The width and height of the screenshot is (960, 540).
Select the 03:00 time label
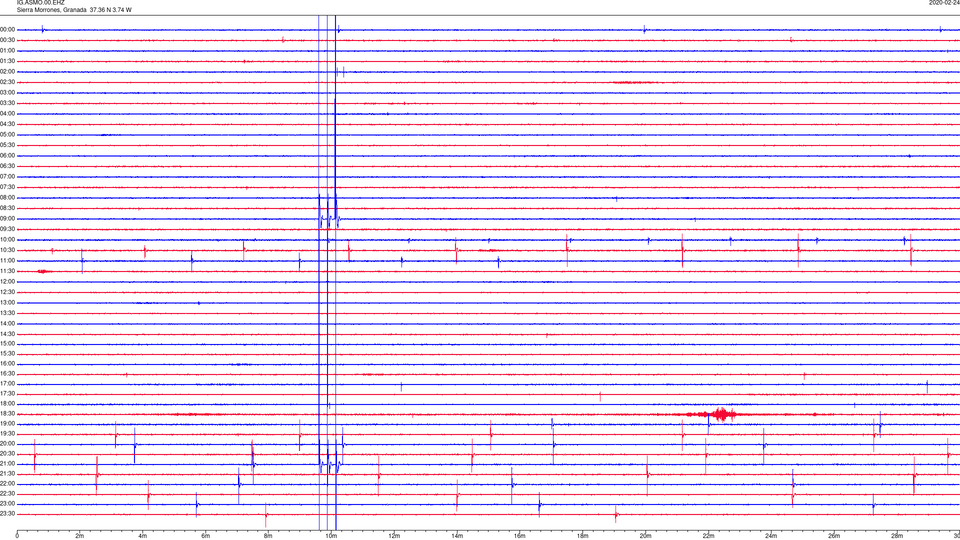pyautogui.click(x=8, y=92)
